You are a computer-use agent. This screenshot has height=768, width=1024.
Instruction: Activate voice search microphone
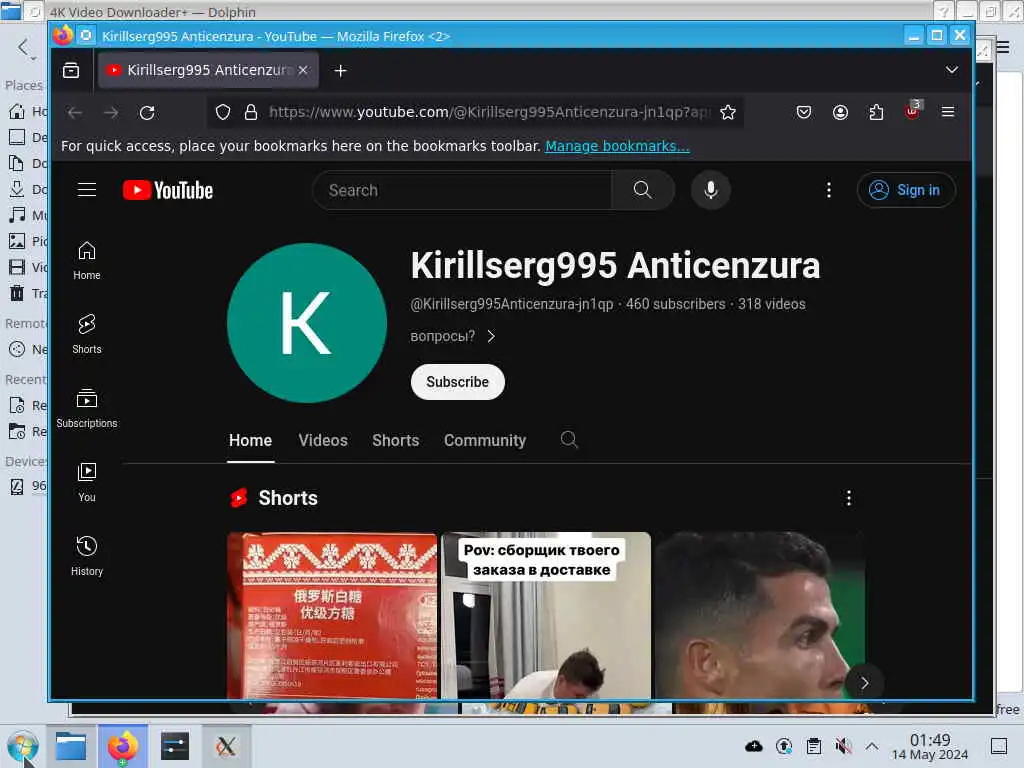(711, 190)
